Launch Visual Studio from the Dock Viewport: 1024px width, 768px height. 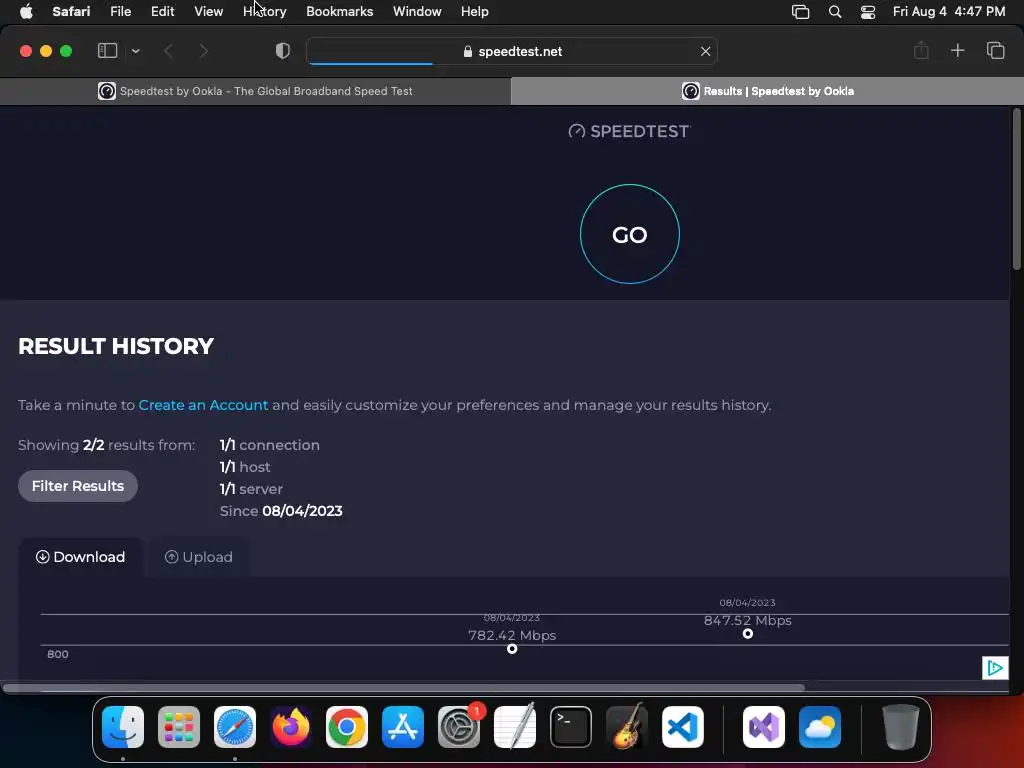point(764,727)
